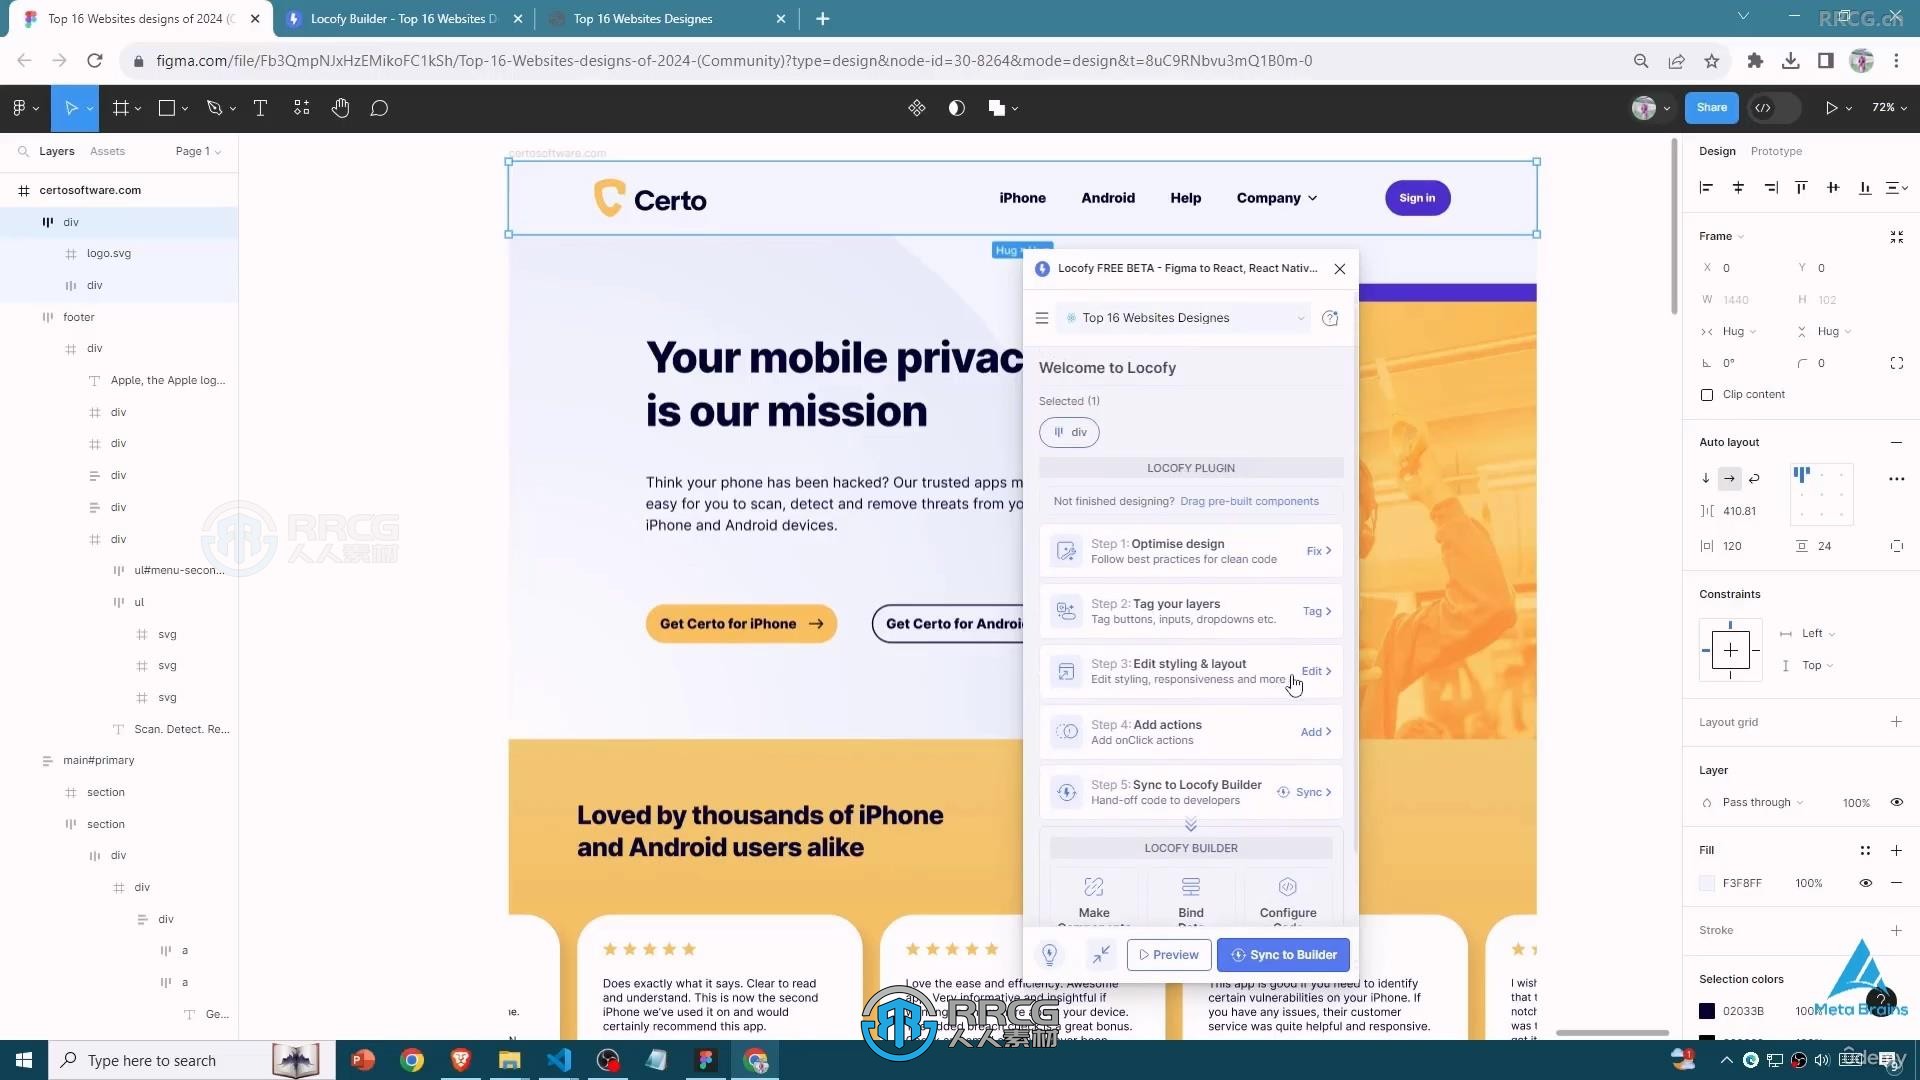Select the Comment tool
The image size is (1920, 1080).
click(x=379, y=108)
